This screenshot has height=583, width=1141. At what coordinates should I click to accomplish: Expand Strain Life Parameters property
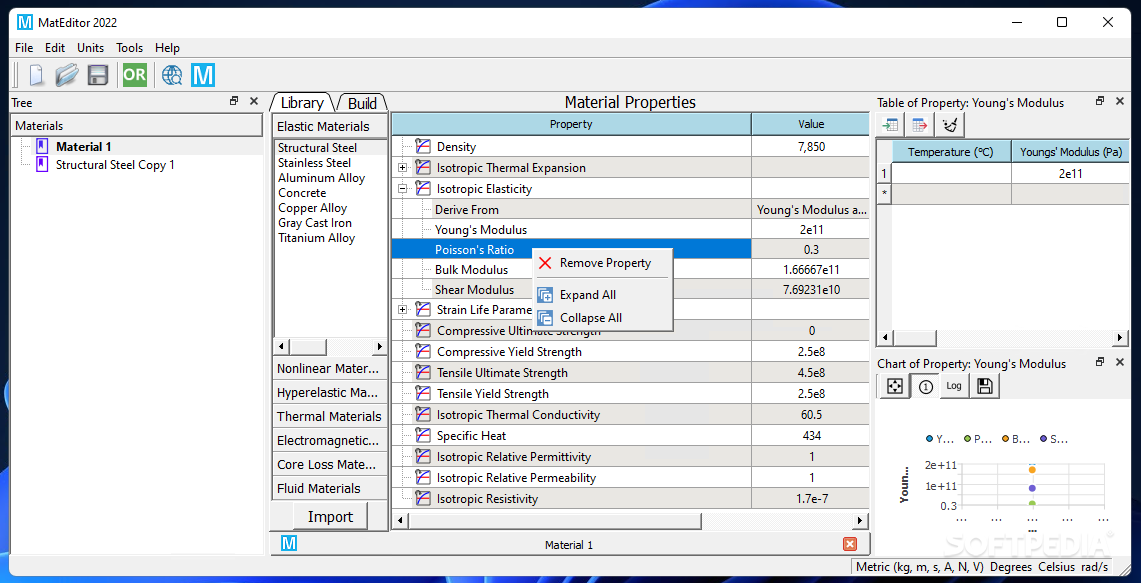[402, 309]
